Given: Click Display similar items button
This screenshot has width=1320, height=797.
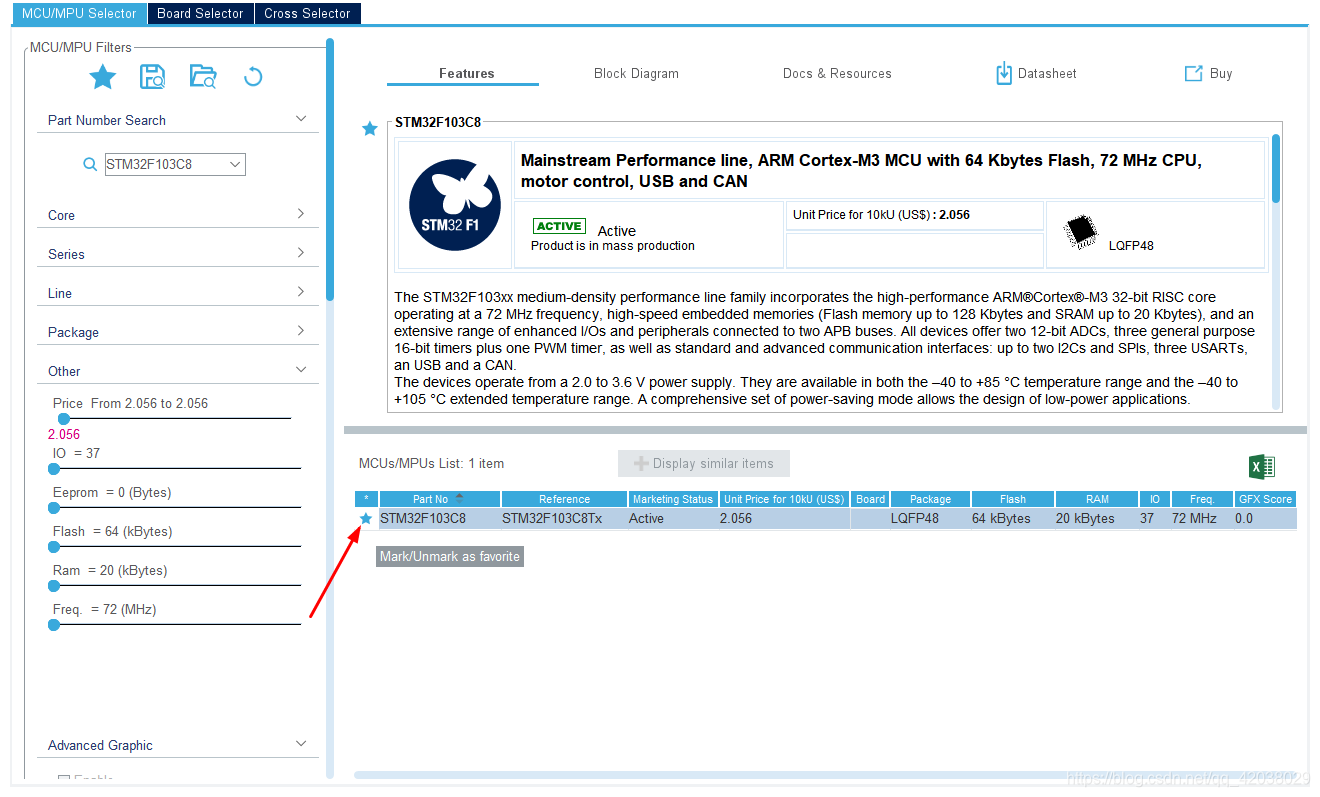Looking at the screenshot, I should pos(704,463).
